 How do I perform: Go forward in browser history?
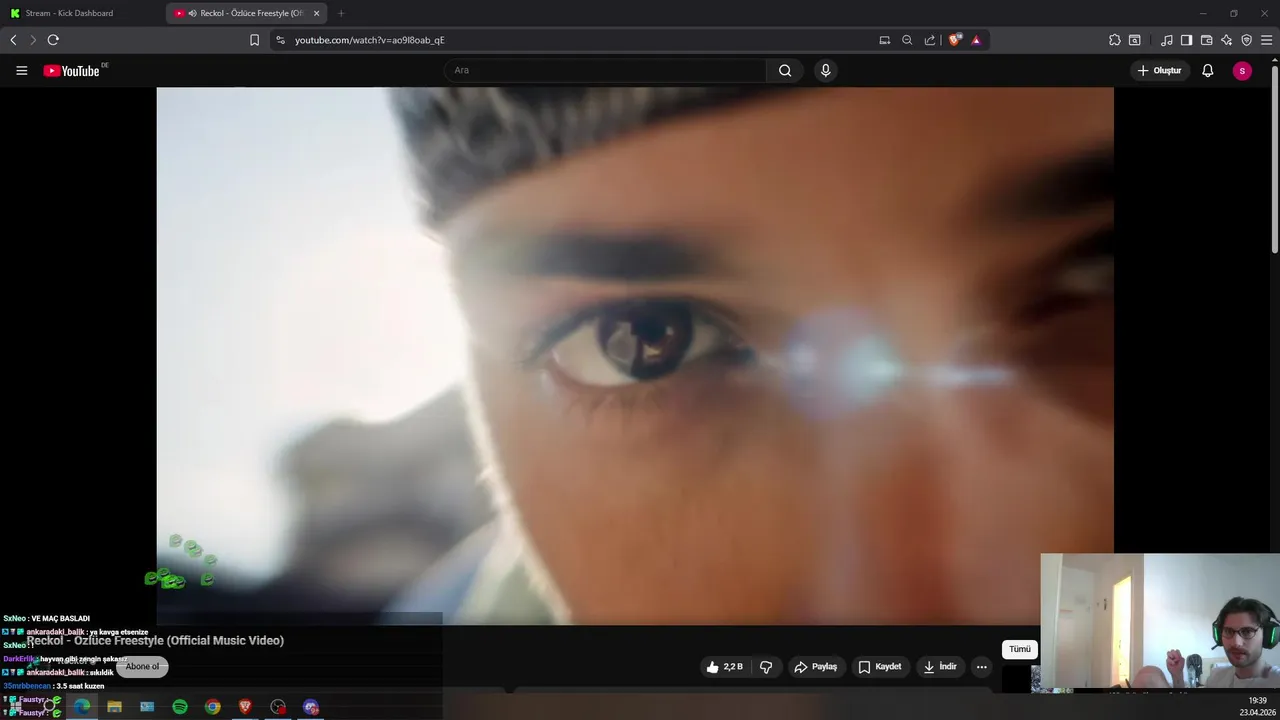(32, 40)
